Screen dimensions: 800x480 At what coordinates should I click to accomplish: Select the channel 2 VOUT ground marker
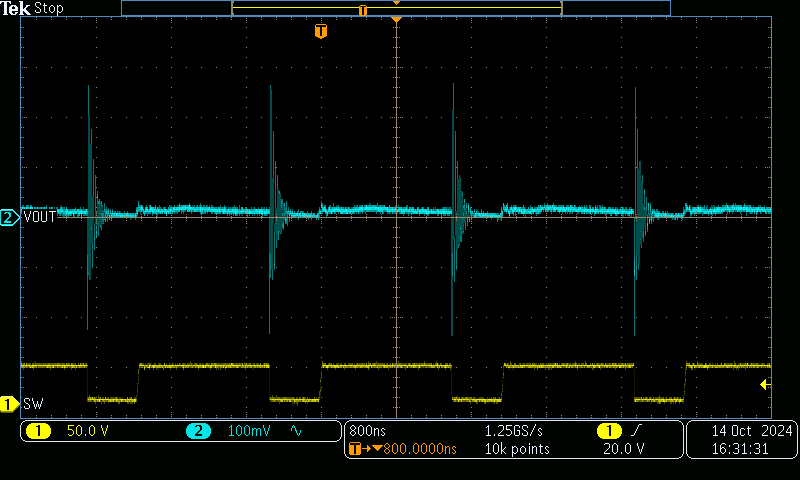[9, 217]
